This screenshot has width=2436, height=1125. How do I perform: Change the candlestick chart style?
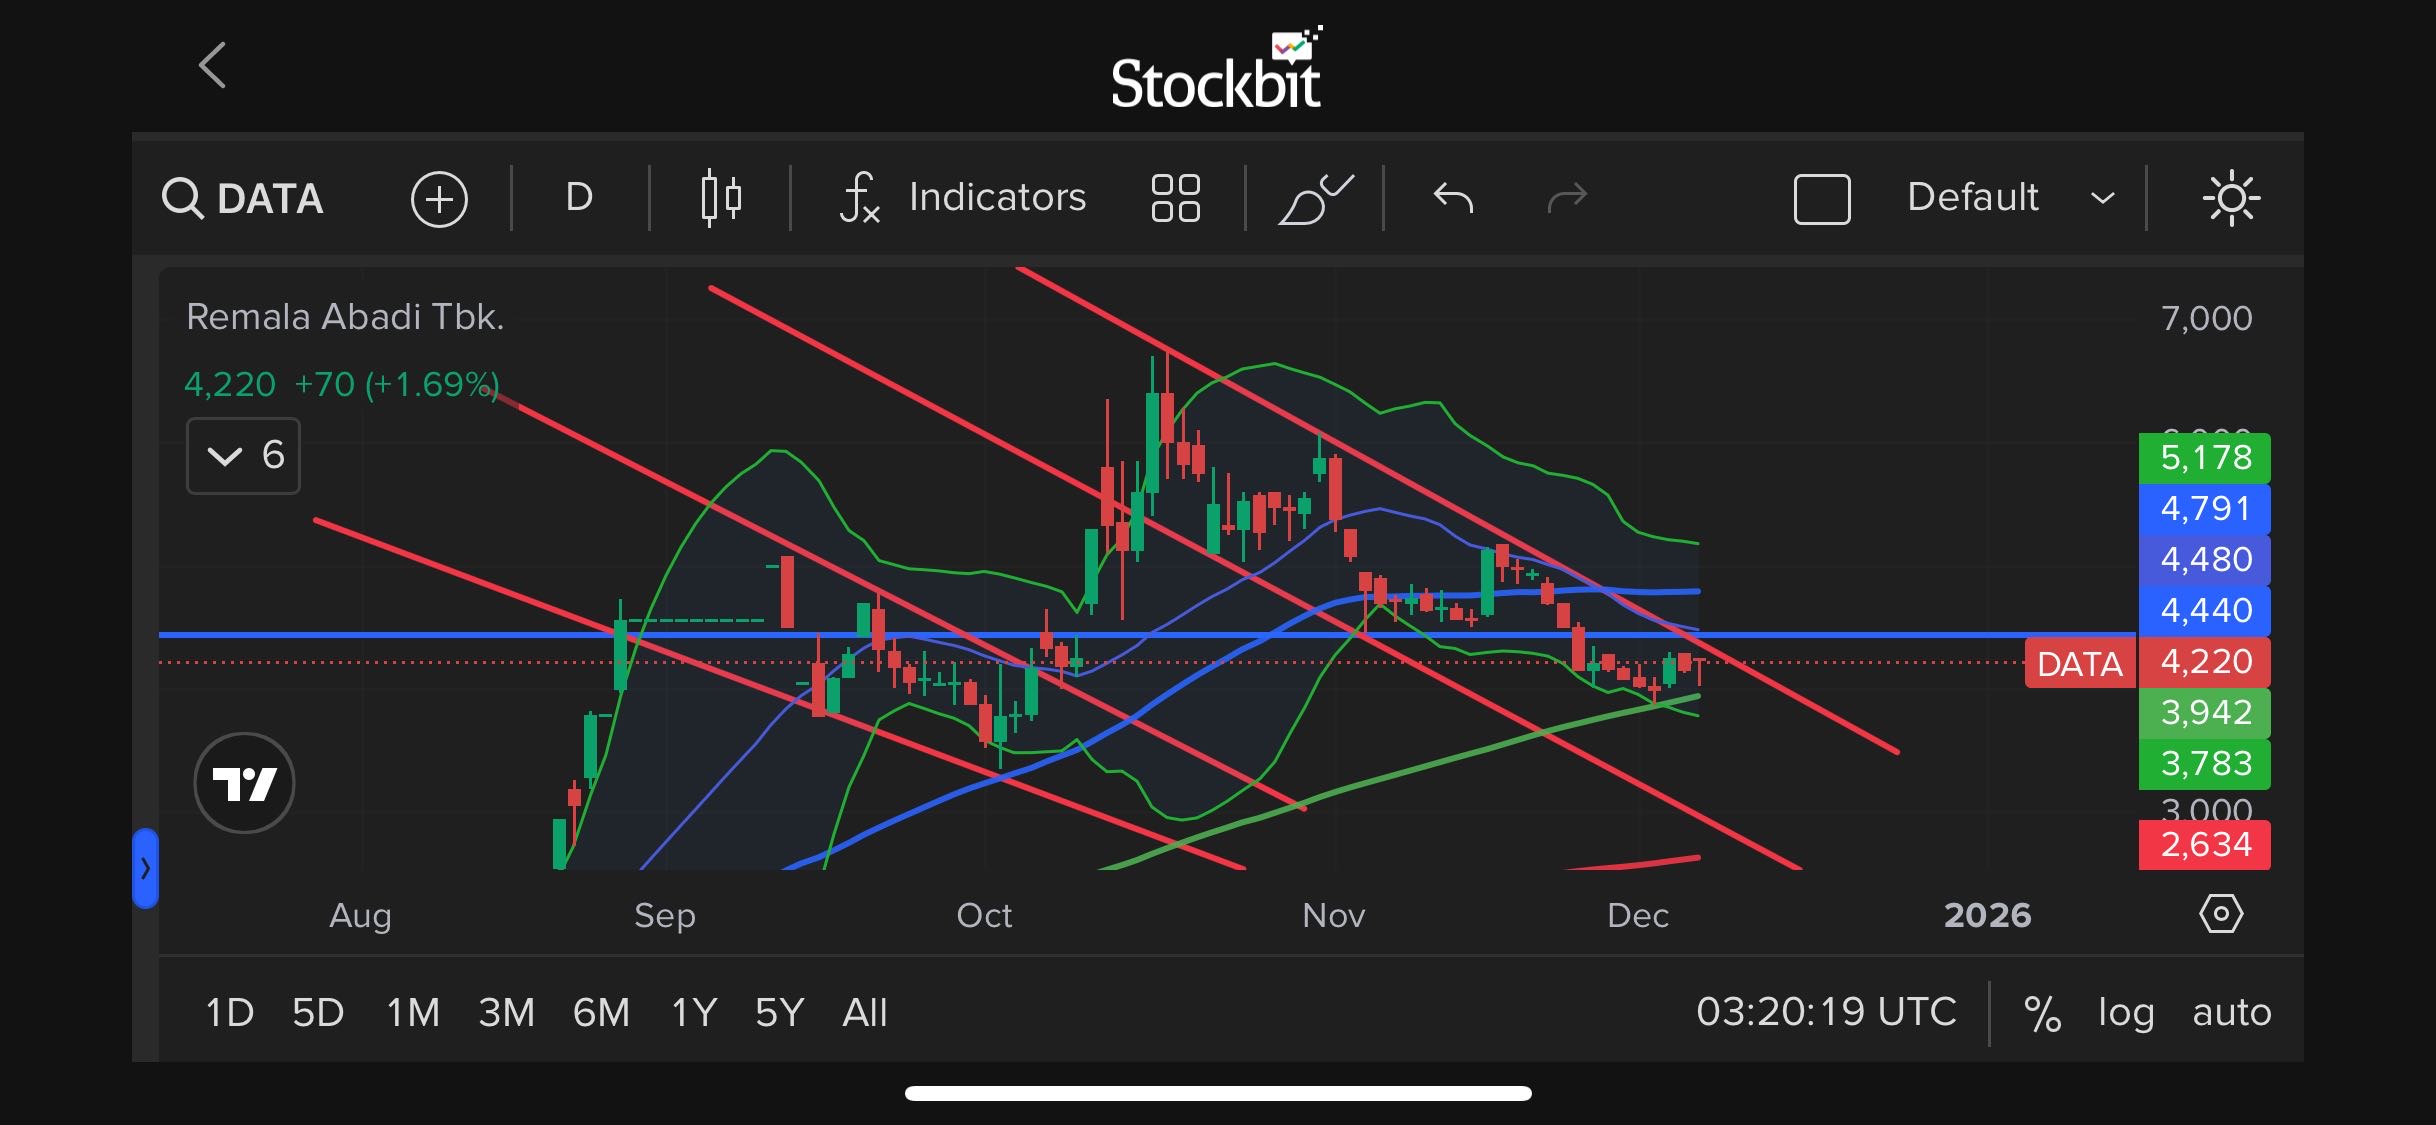click(x=720, y=198)
